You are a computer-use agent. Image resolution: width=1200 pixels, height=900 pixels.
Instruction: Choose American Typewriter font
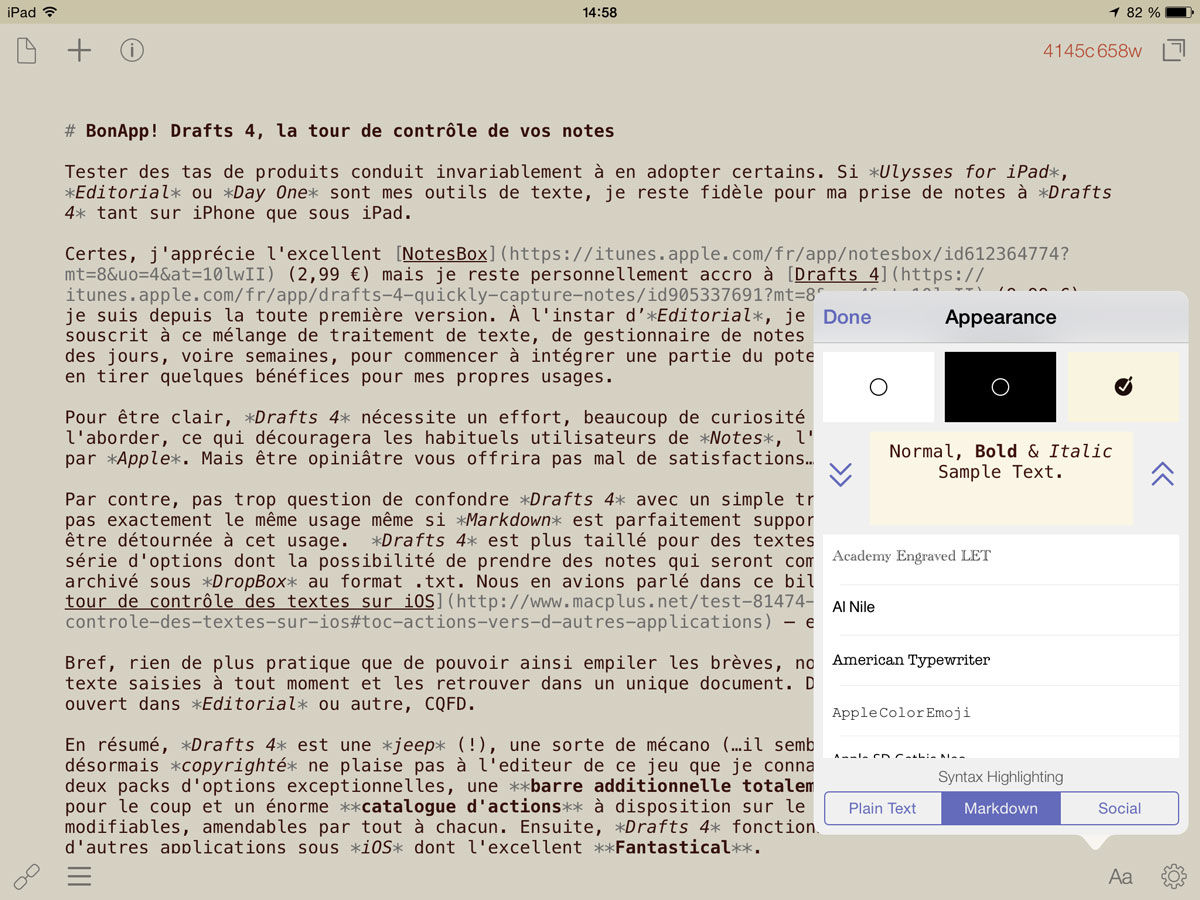[1001, 660]
